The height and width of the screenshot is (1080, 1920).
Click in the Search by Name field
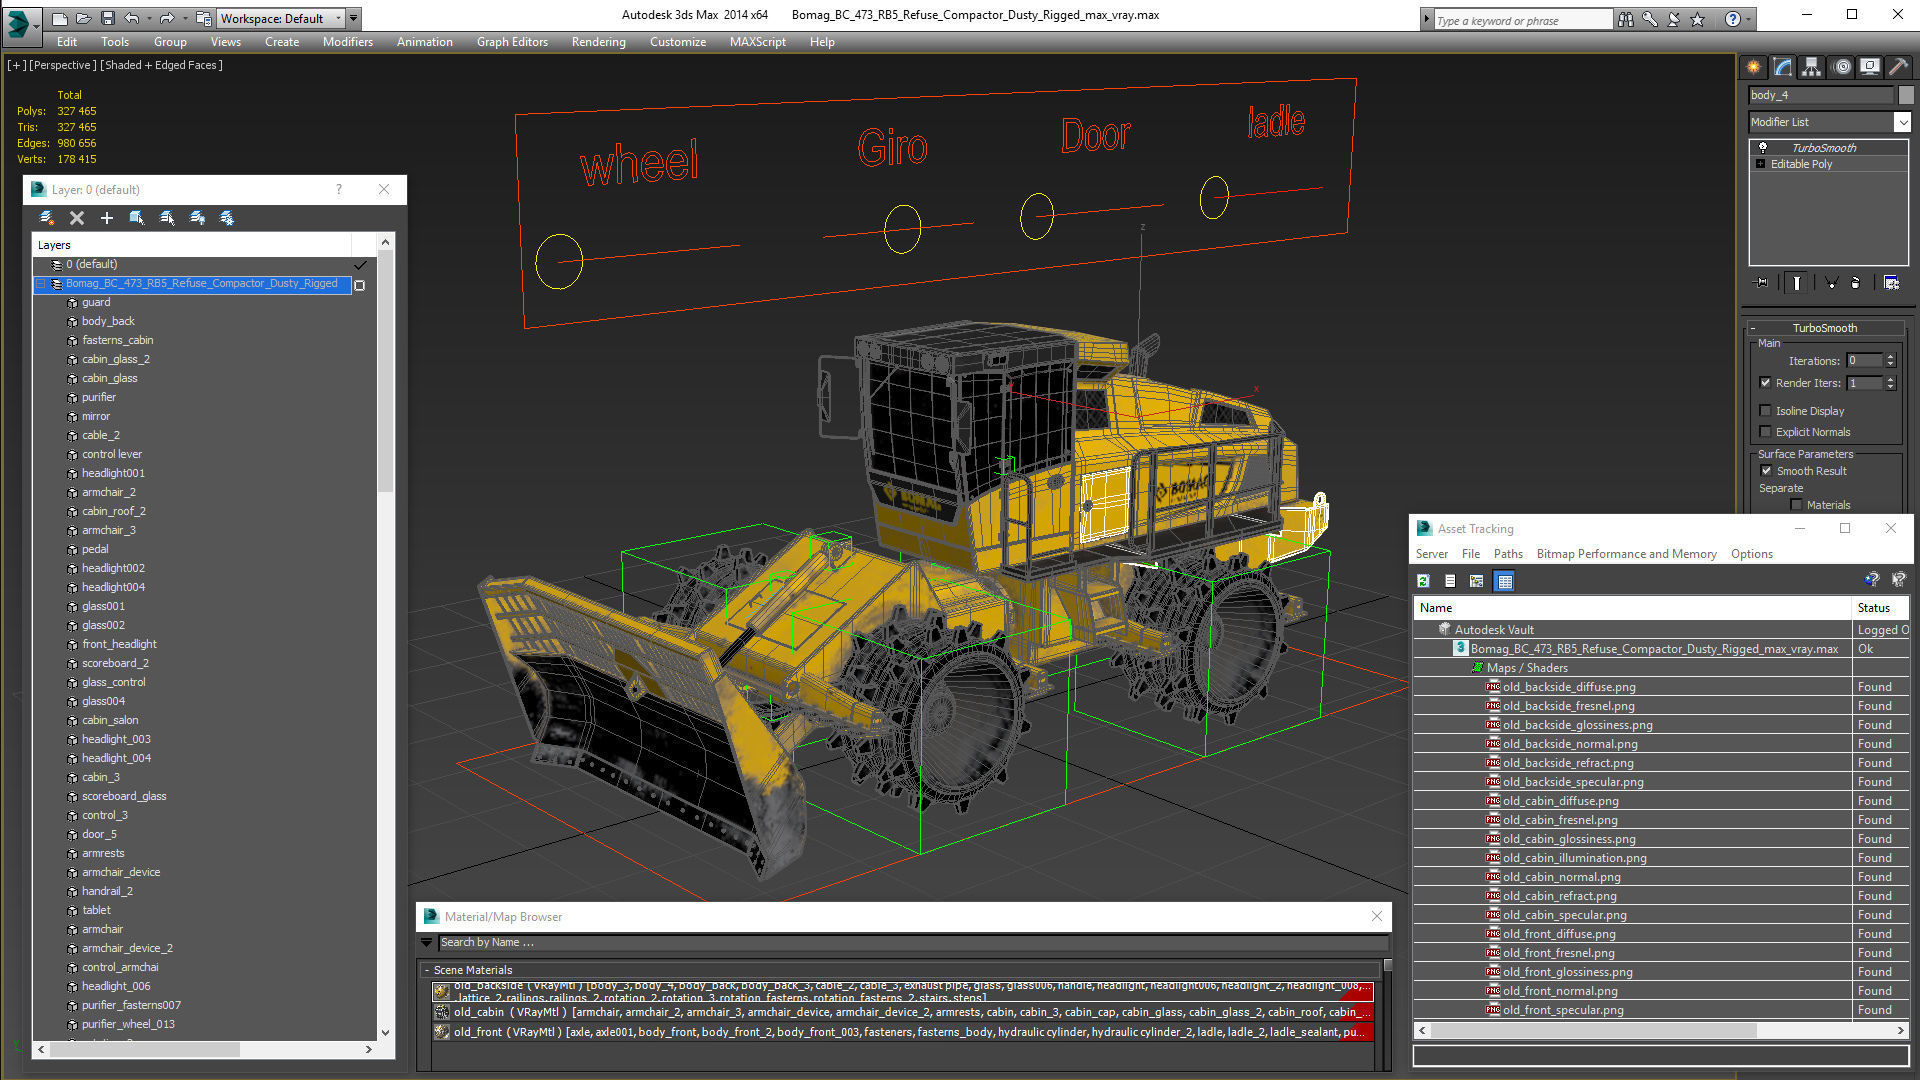click(913, 942)
